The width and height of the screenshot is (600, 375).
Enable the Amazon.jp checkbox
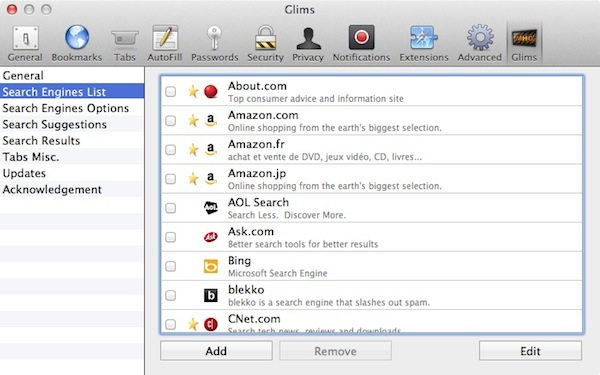(171, 179)
